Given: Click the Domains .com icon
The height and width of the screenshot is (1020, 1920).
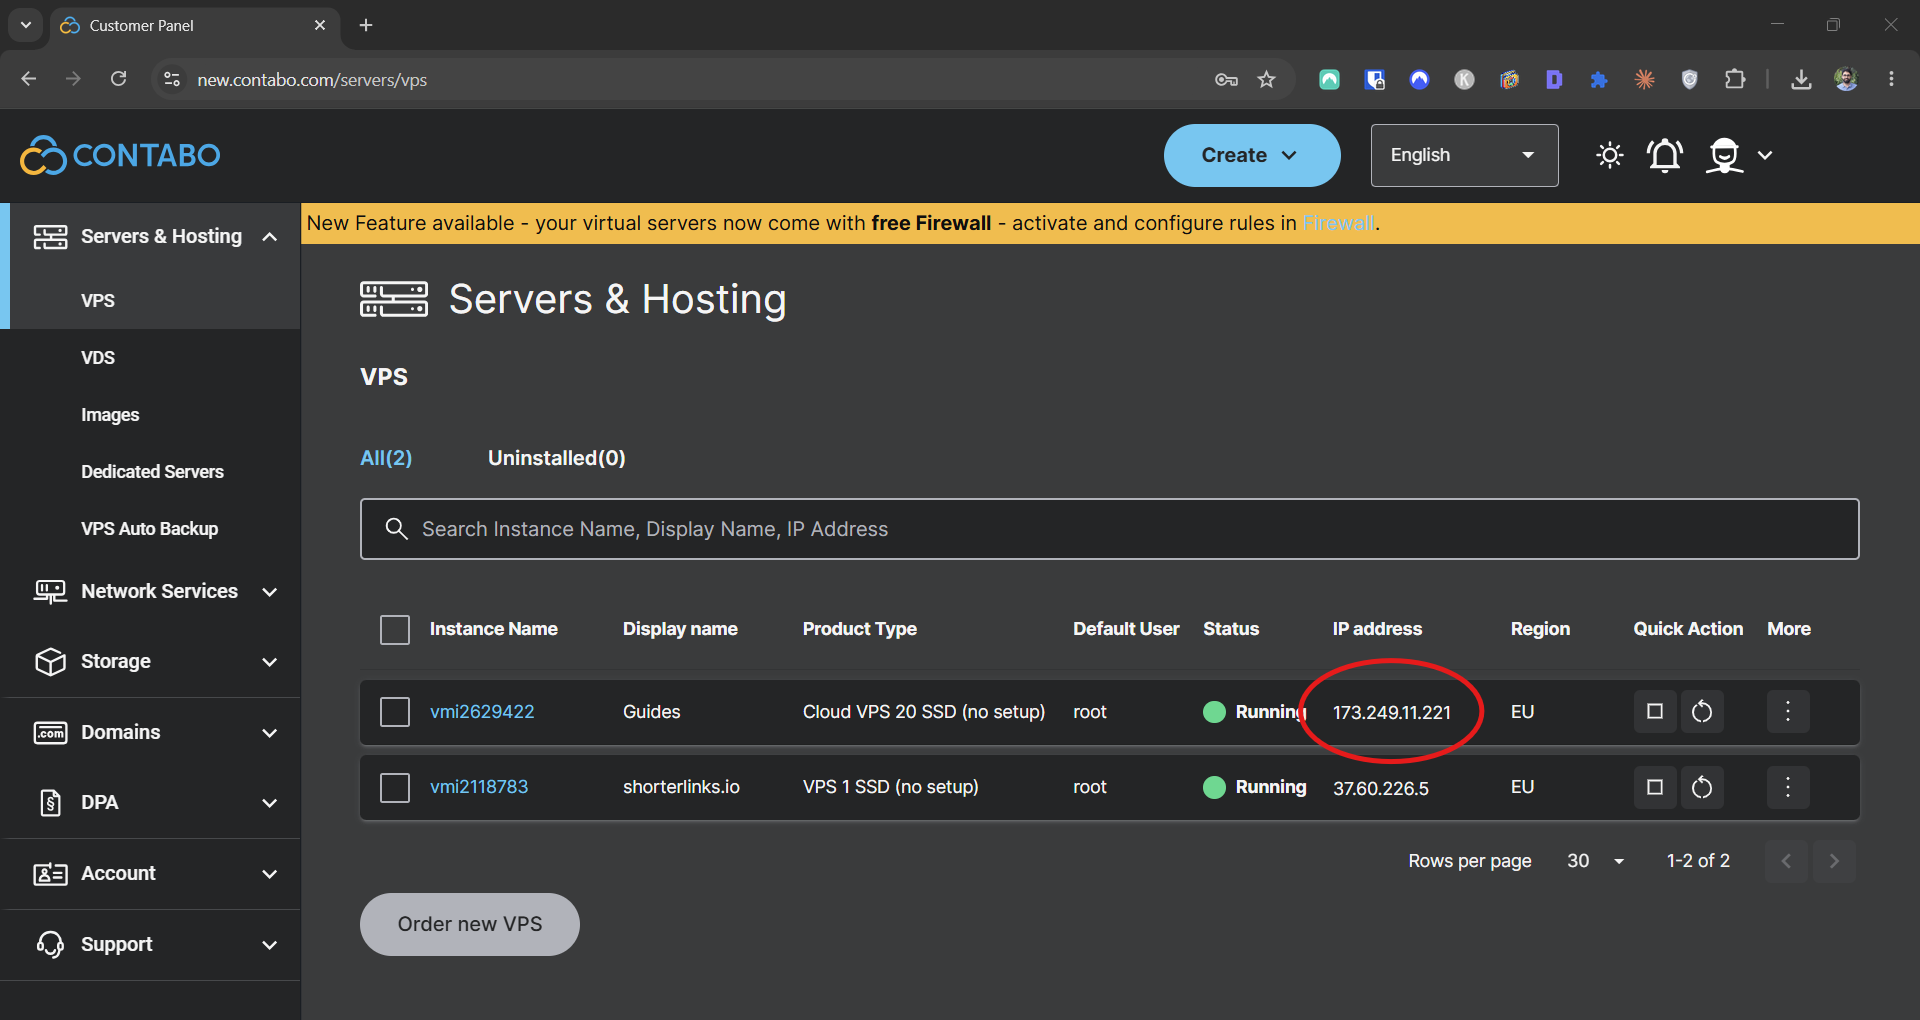Looking at the screenshot, I should click(x=50, y=733).
